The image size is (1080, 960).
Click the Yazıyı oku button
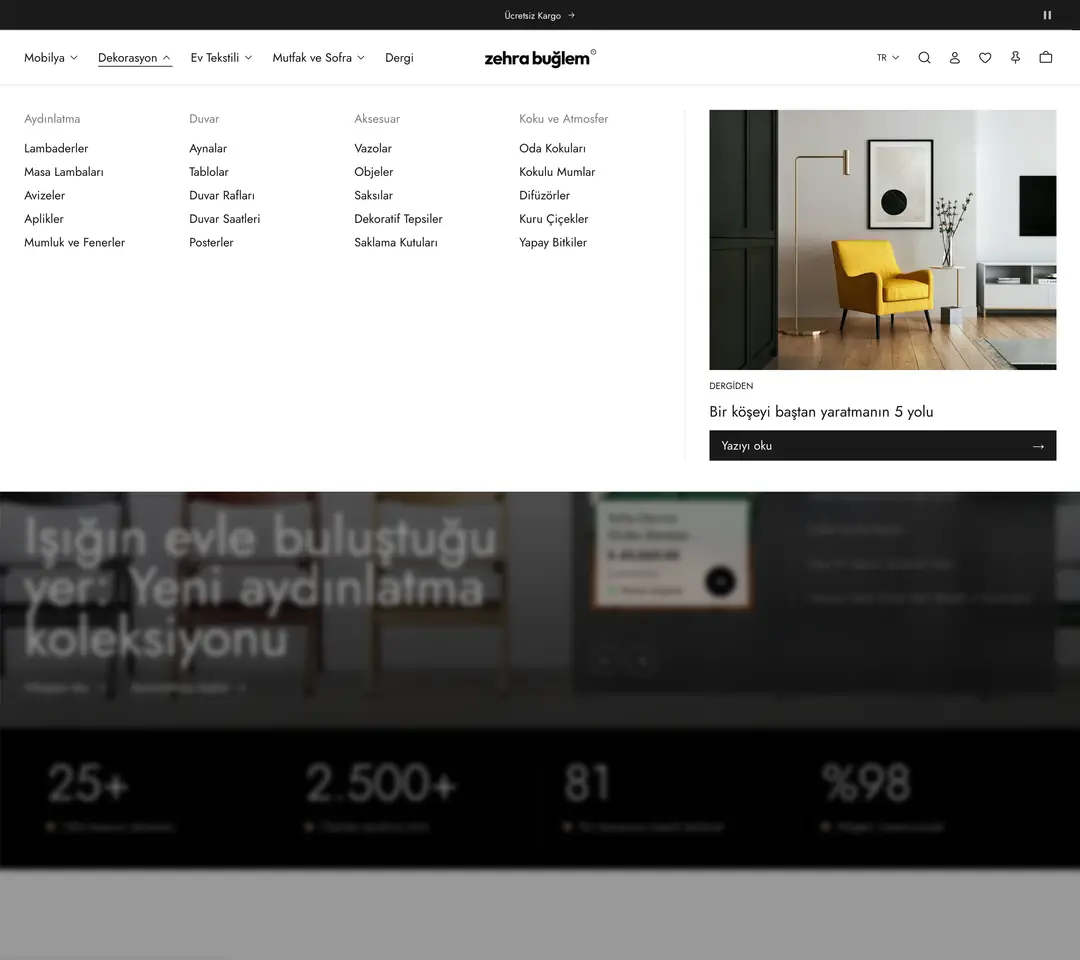(x=882, y=446)
